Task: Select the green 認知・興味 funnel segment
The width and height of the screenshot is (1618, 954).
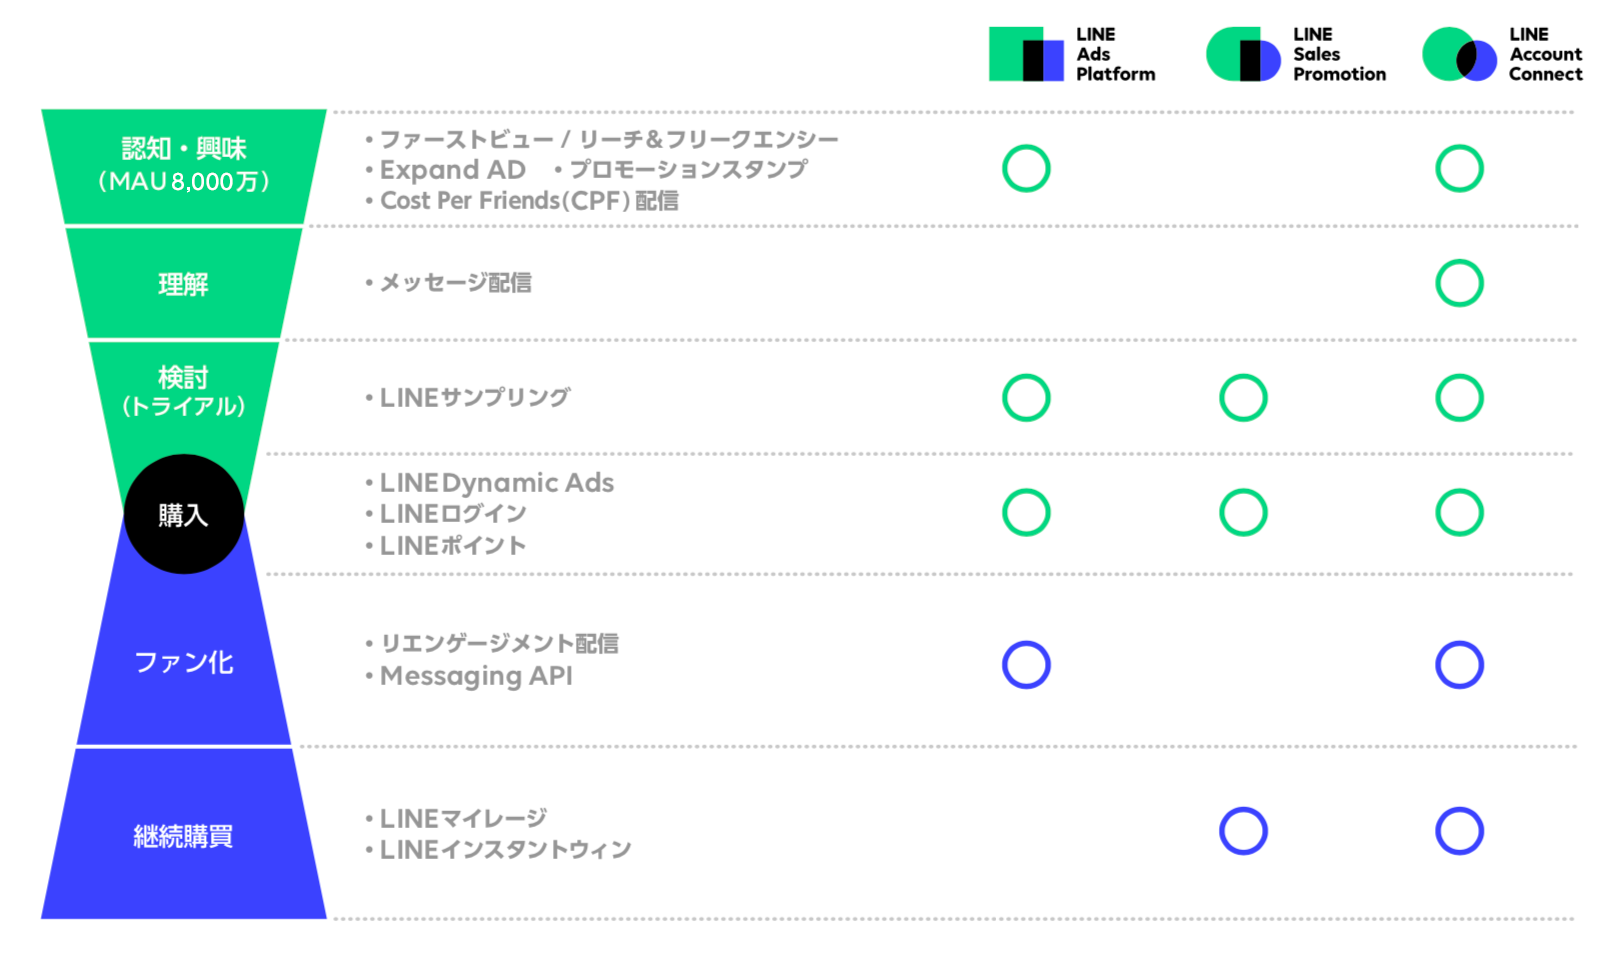Action: tap(184, 166)
